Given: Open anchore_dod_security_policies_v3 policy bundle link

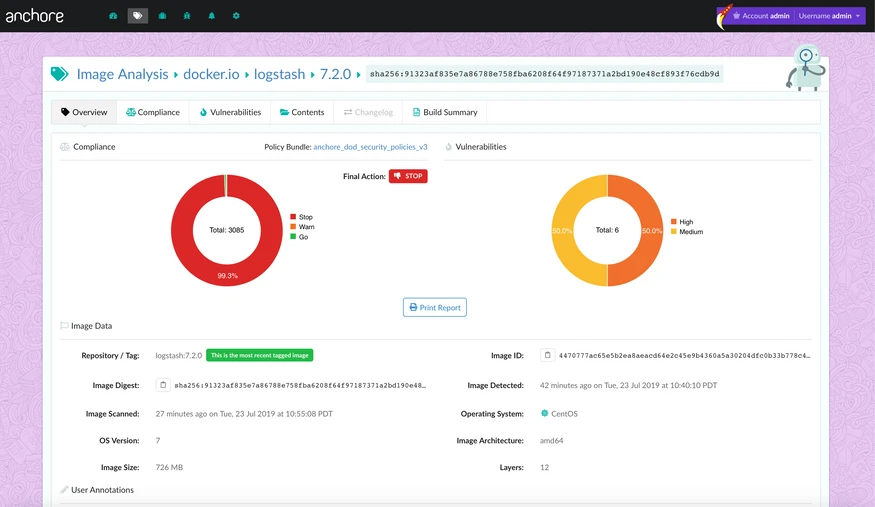Looking at the screenshot, I should [370, 147].
